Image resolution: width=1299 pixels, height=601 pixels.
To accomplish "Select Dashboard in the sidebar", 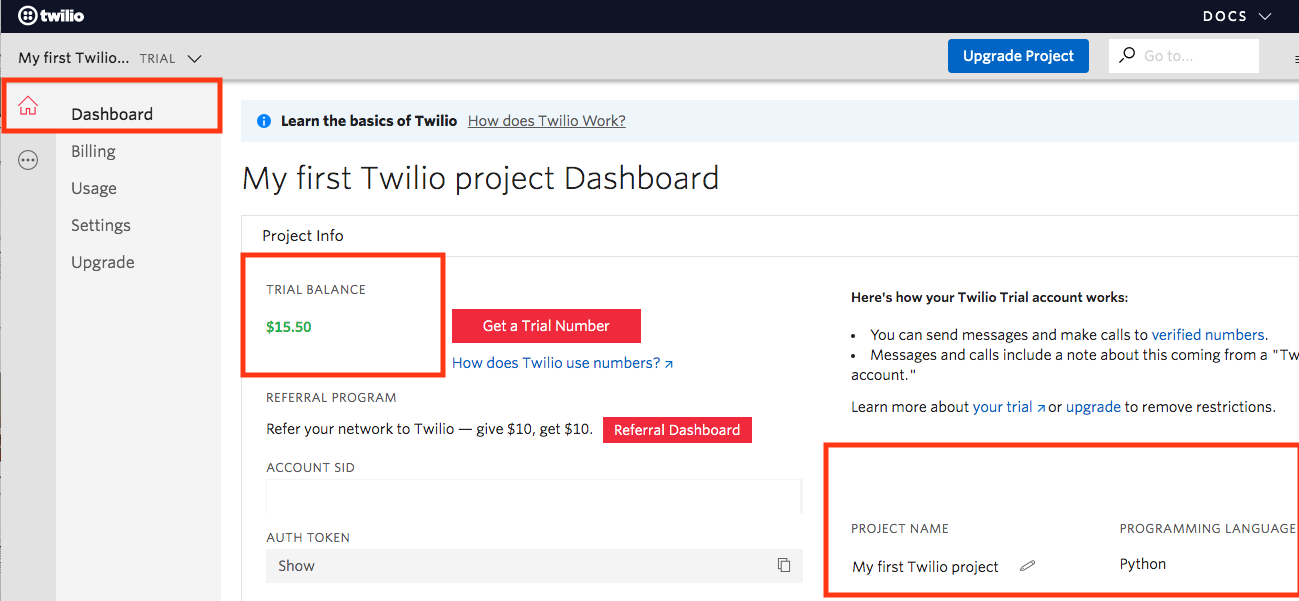I will 112,114.
